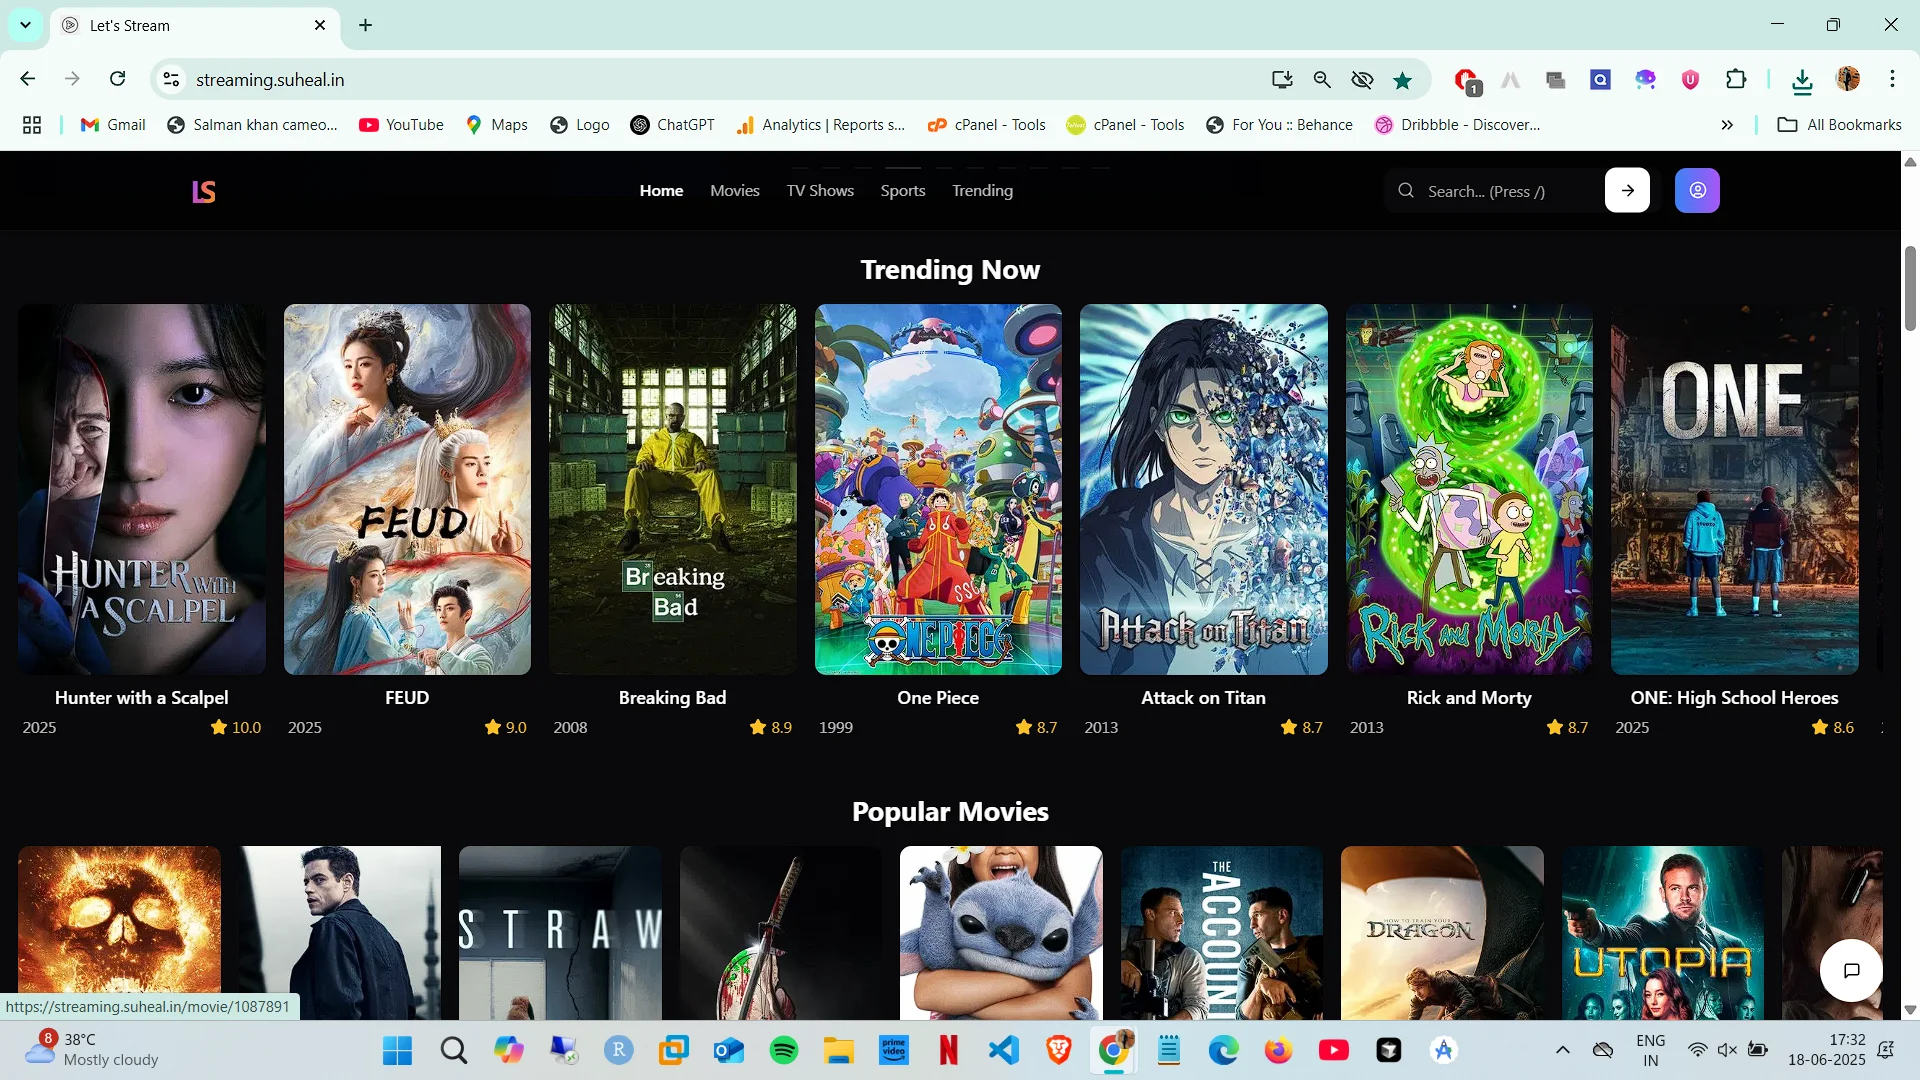The image size is (1920, 1080).
Task: Open the Gmail bookmark
Action: click(113, 125)
